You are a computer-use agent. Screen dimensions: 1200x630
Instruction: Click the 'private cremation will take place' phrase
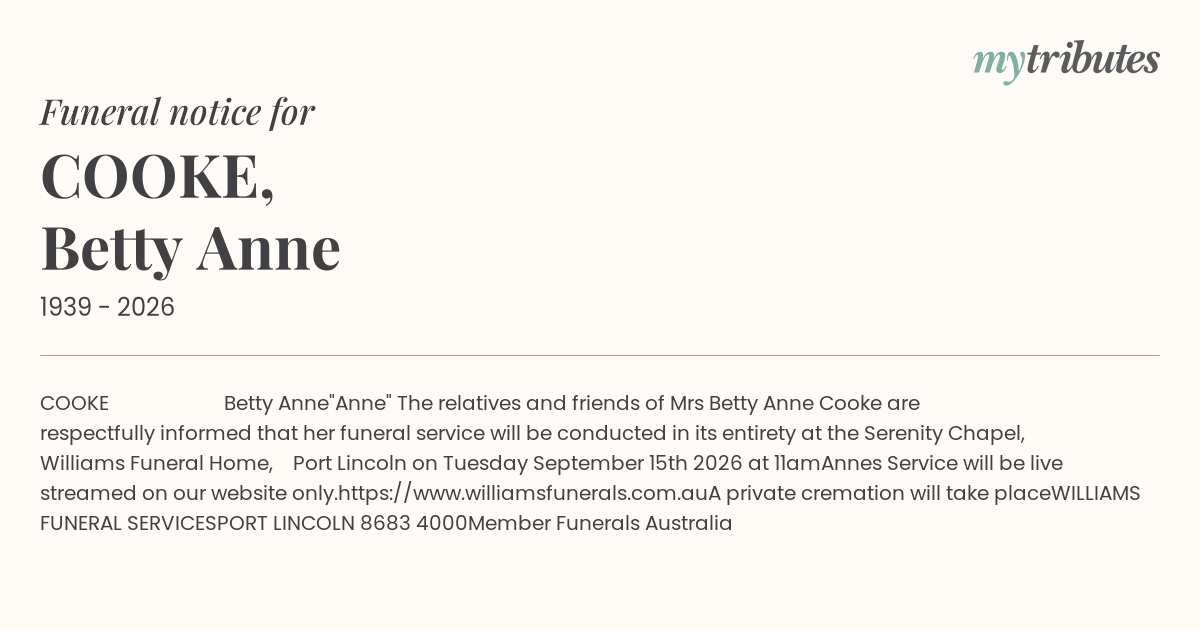[x=888, y=493]
